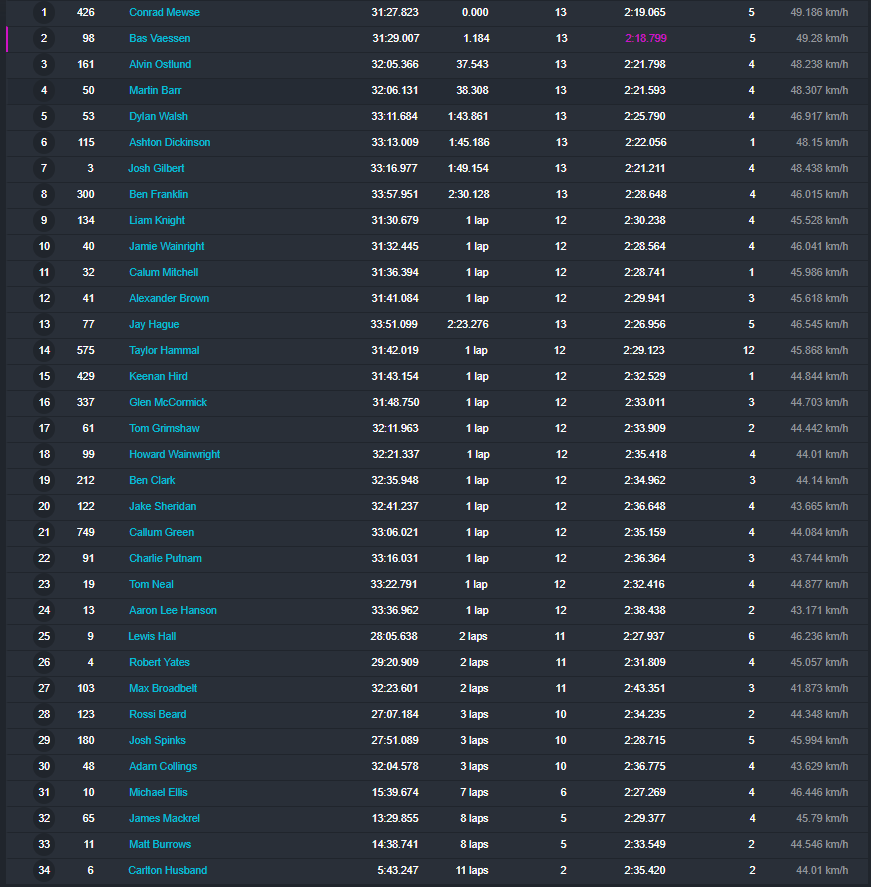
Task: Click the position 25 badge beside Lewis Hall
Action: point(44,636)
